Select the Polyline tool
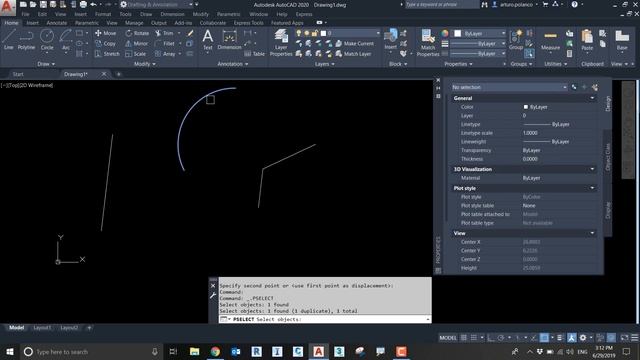 click(26, 40)
